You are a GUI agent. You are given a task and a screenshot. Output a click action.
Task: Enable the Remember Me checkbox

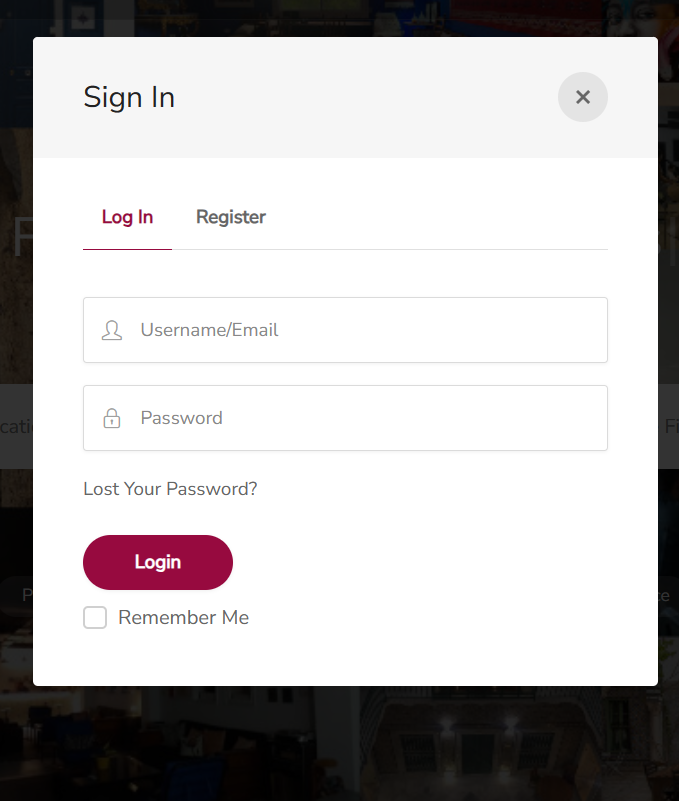click(95, 618)
